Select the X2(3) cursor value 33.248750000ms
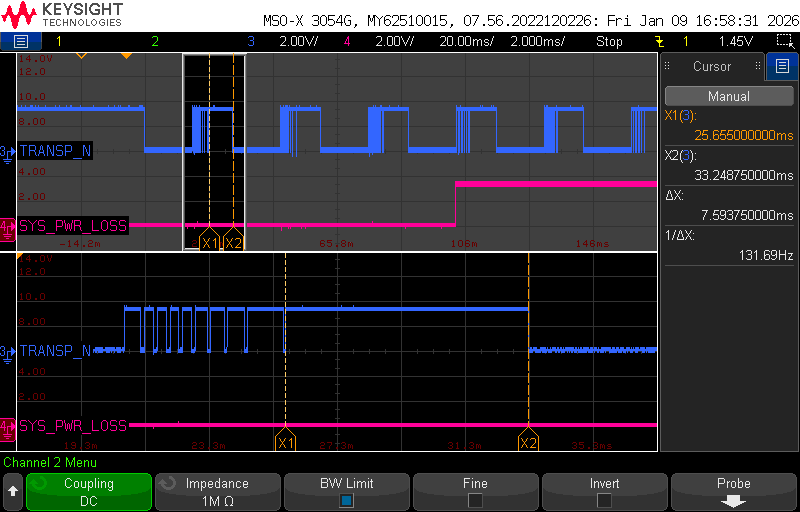The height and width of the screenshot is (512, 800). point(743,175)
